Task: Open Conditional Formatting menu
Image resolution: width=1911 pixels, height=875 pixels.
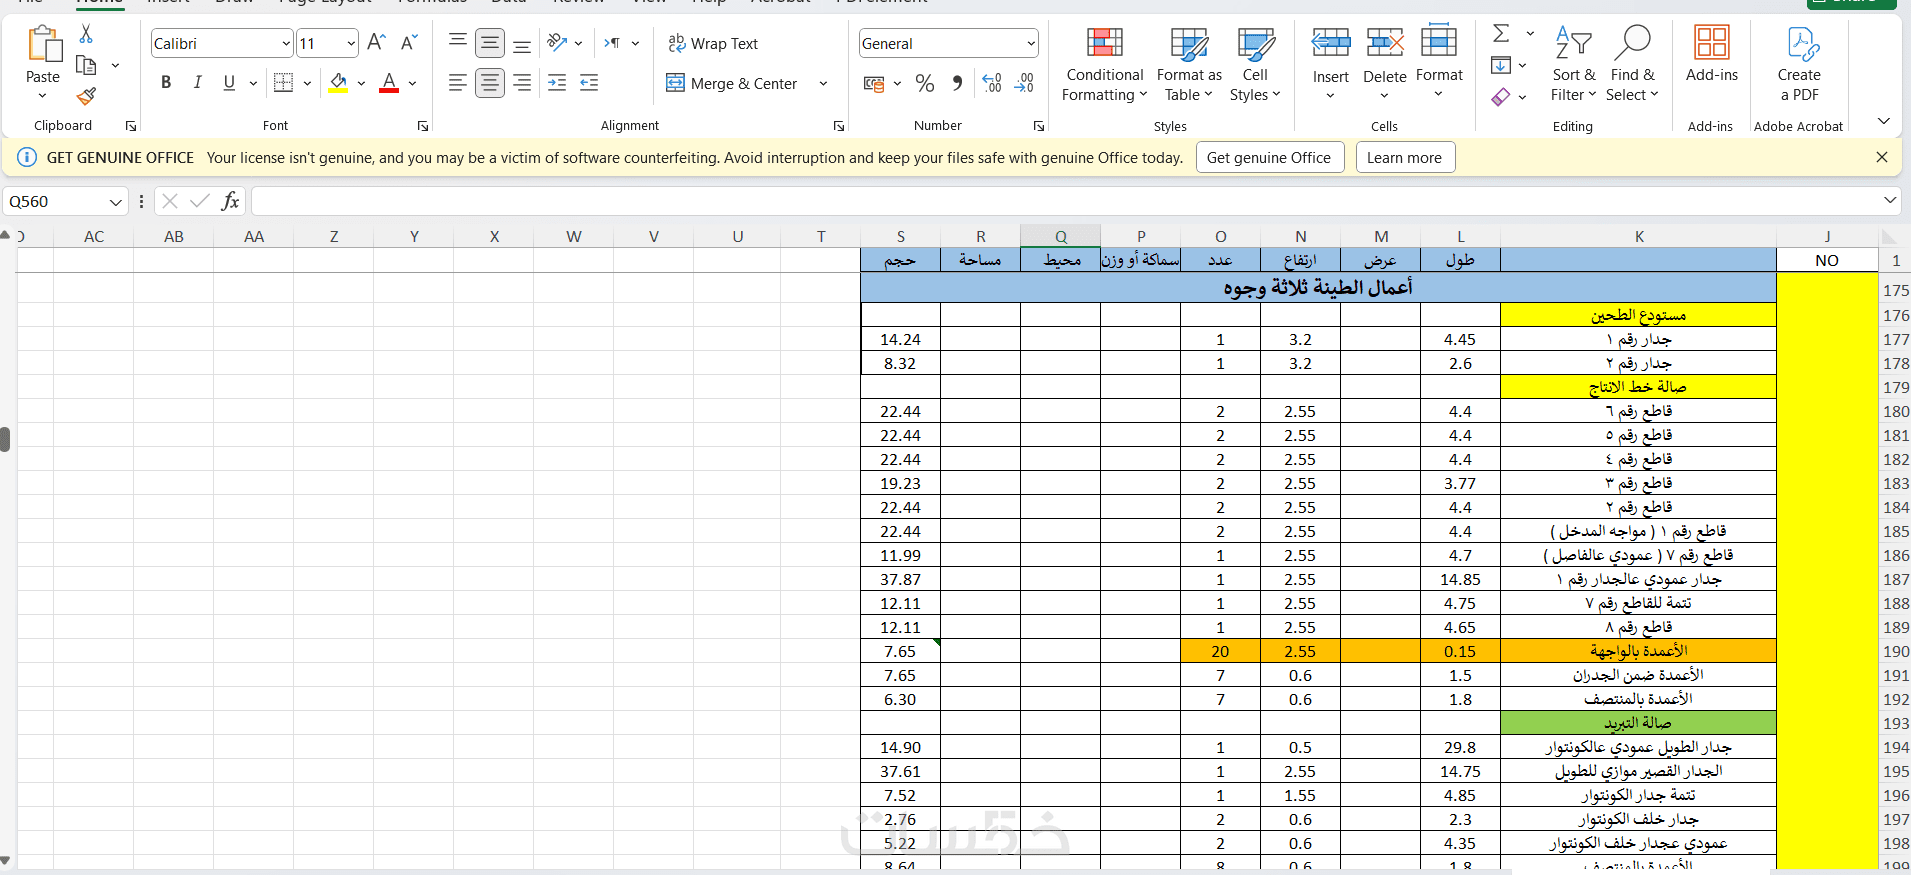Action: pyautogui.click(x=1104, y=65)
